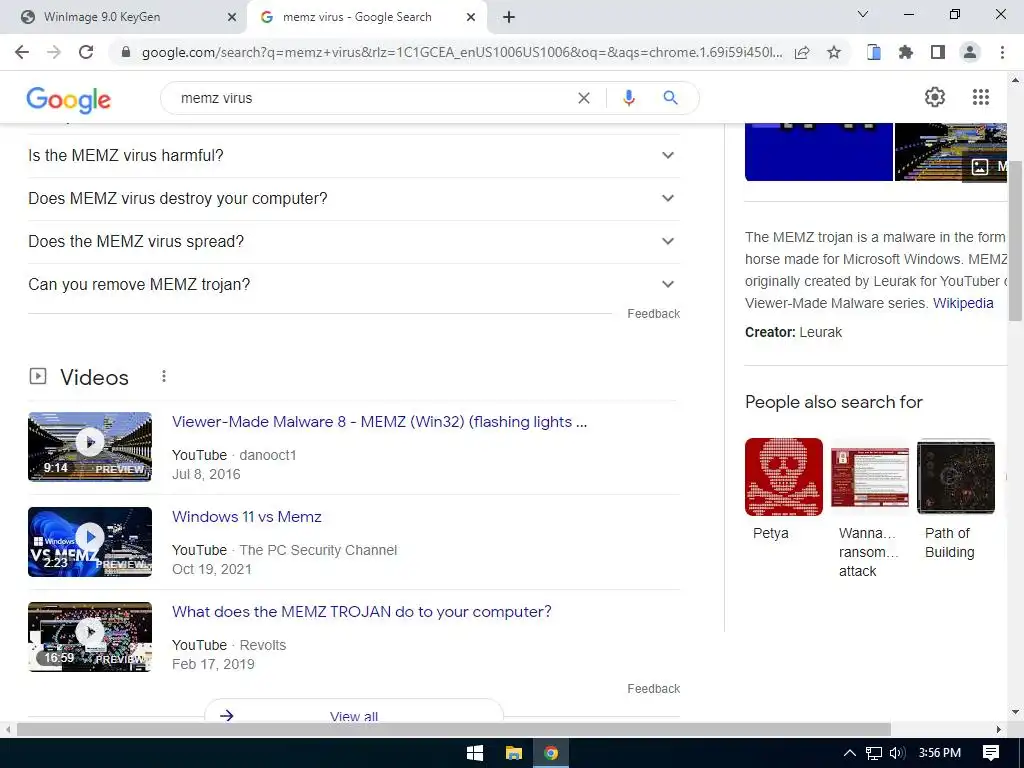Close the WinImage 9.0 KeyGen tab

pos(232,18)
